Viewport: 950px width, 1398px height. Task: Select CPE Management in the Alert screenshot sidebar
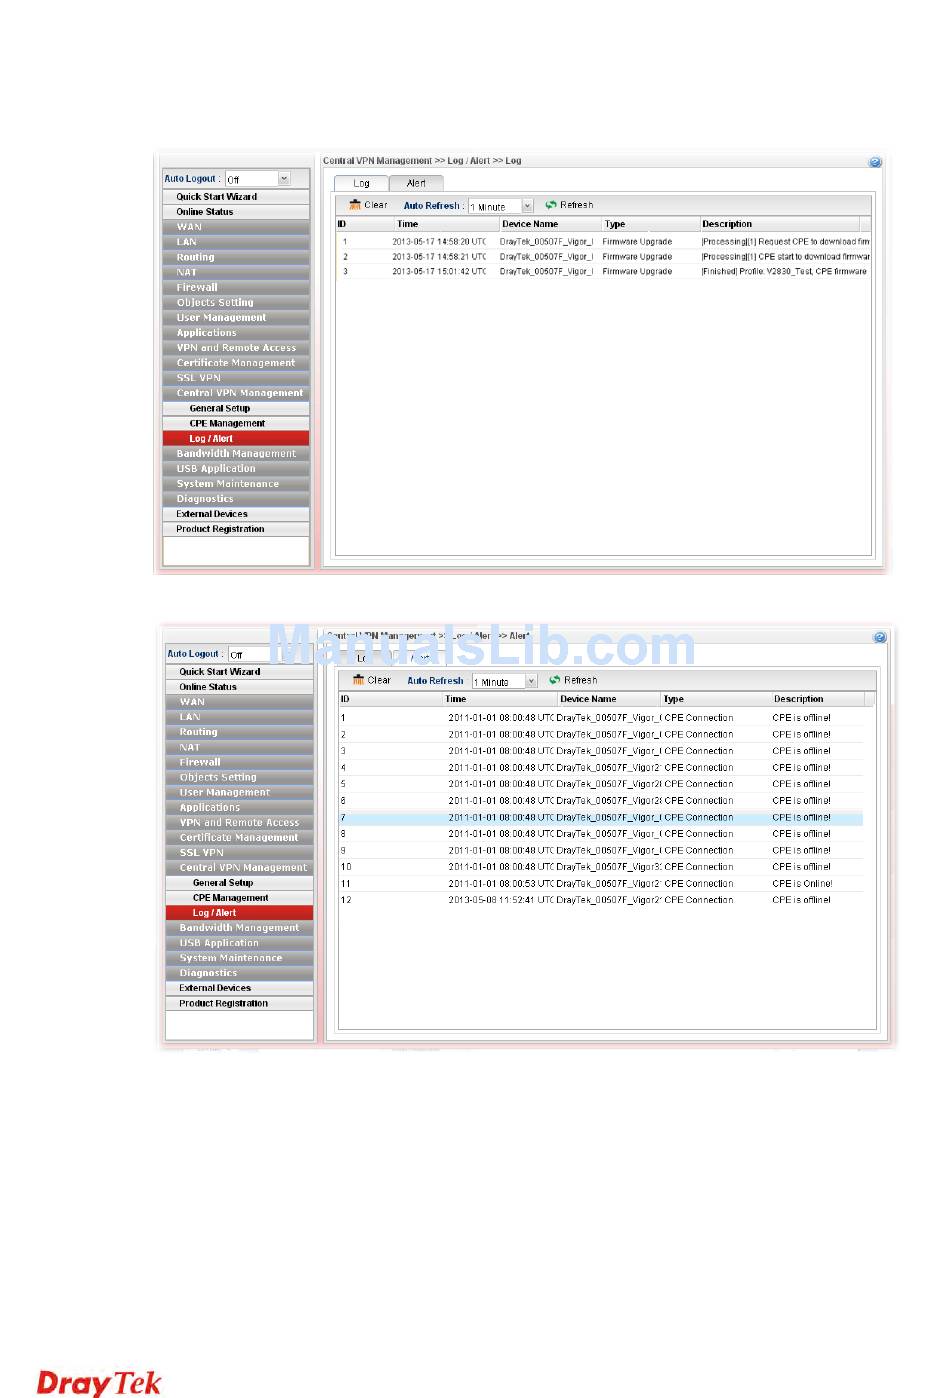point(239,898)
